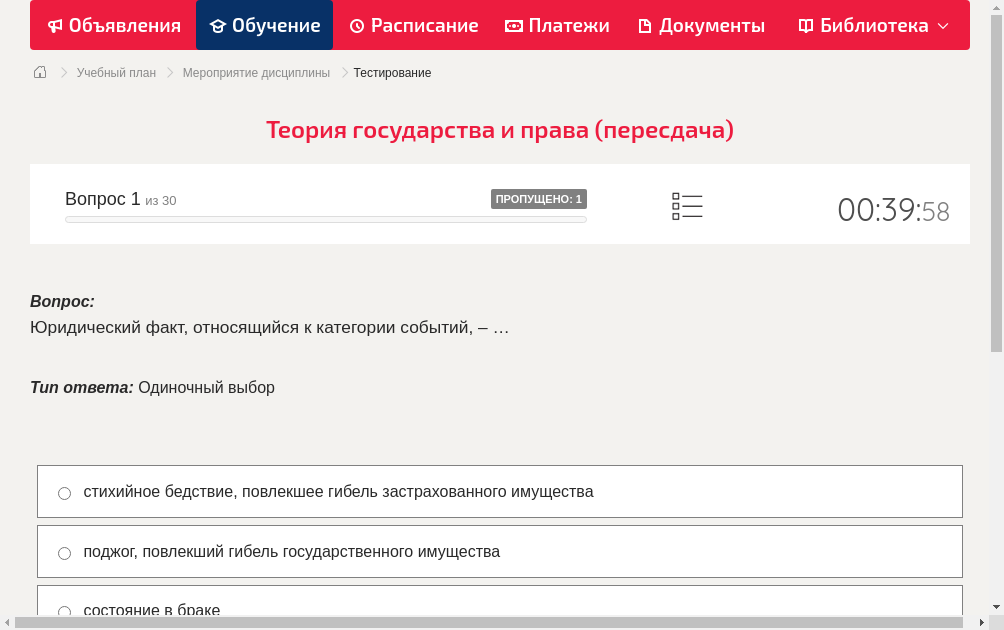Open Мероприятие дисциплины breadcrumb link
1004x630 pixels.
point(257,73)
